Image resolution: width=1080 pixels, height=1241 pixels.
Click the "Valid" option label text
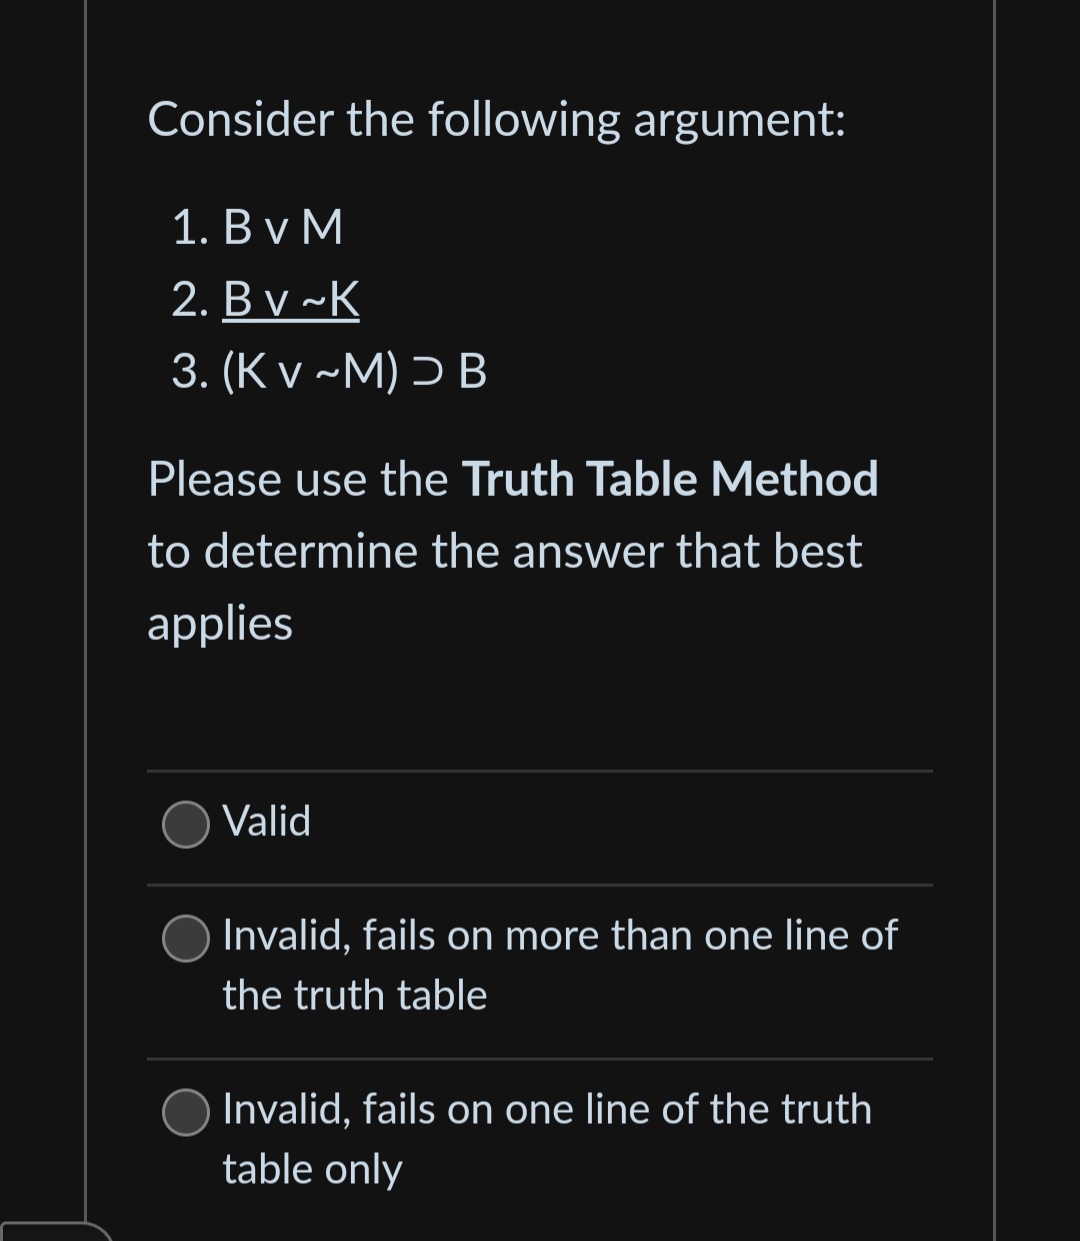tap(267, 822)
